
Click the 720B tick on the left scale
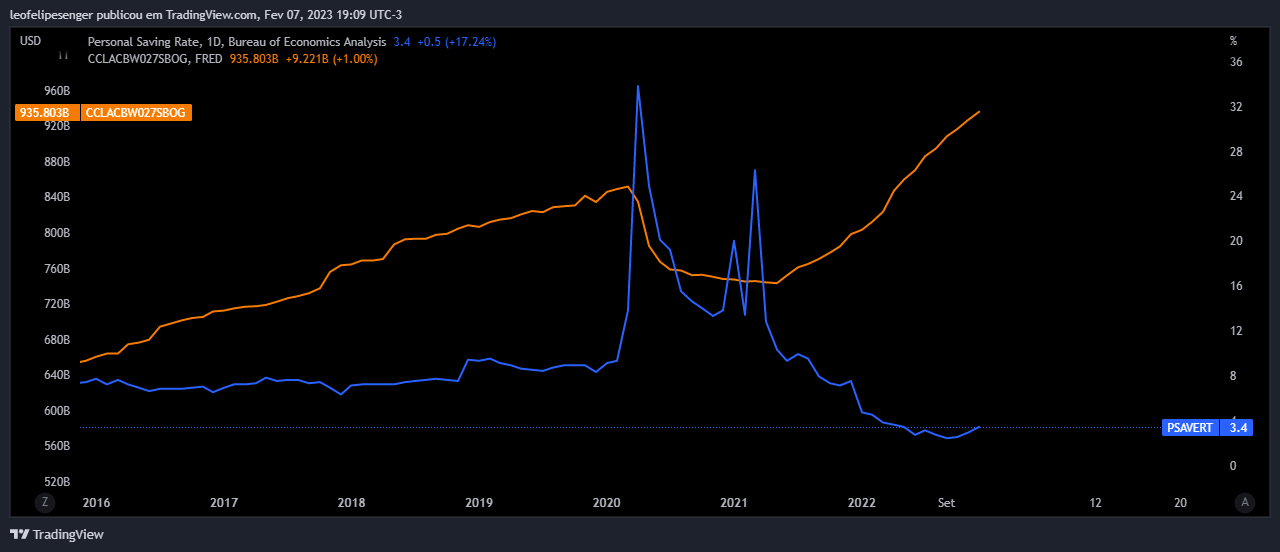(x=58, y=304)
